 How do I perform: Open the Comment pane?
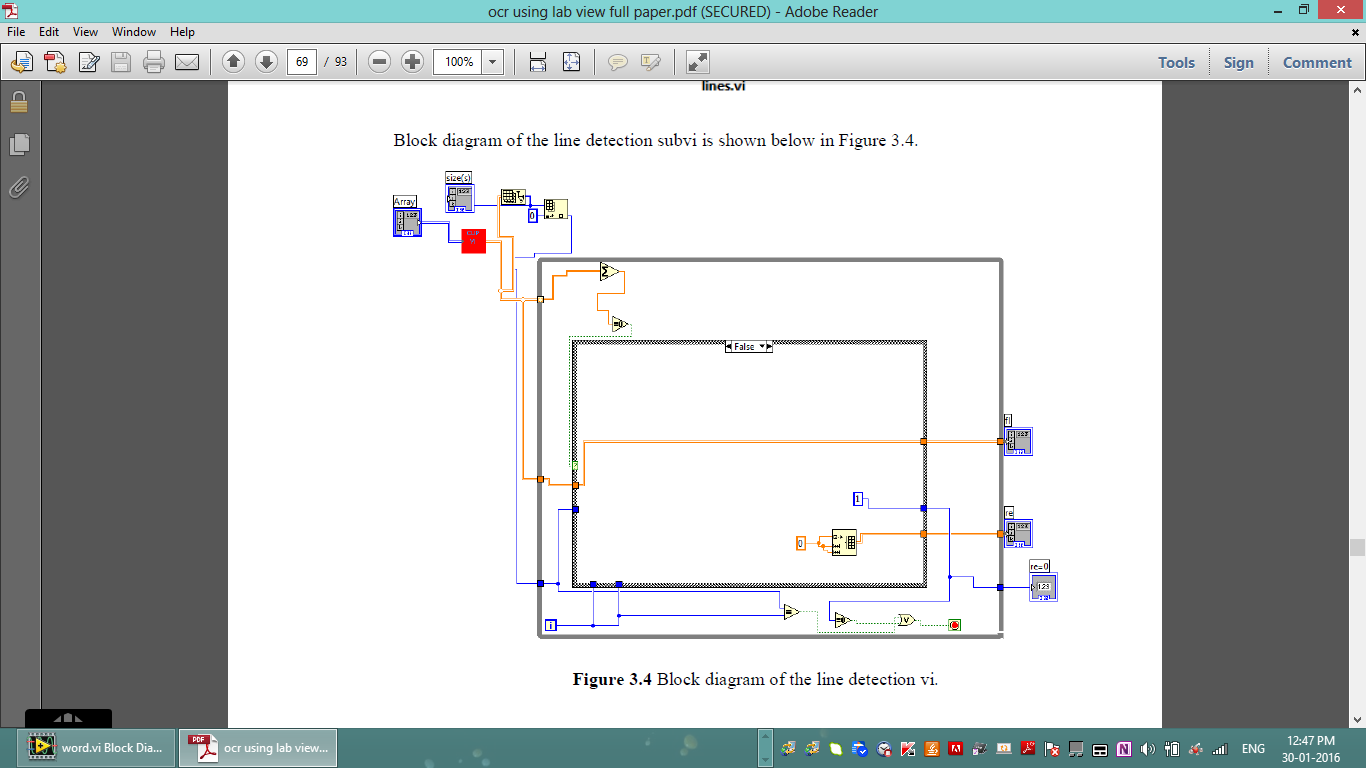pos(1317,62)
